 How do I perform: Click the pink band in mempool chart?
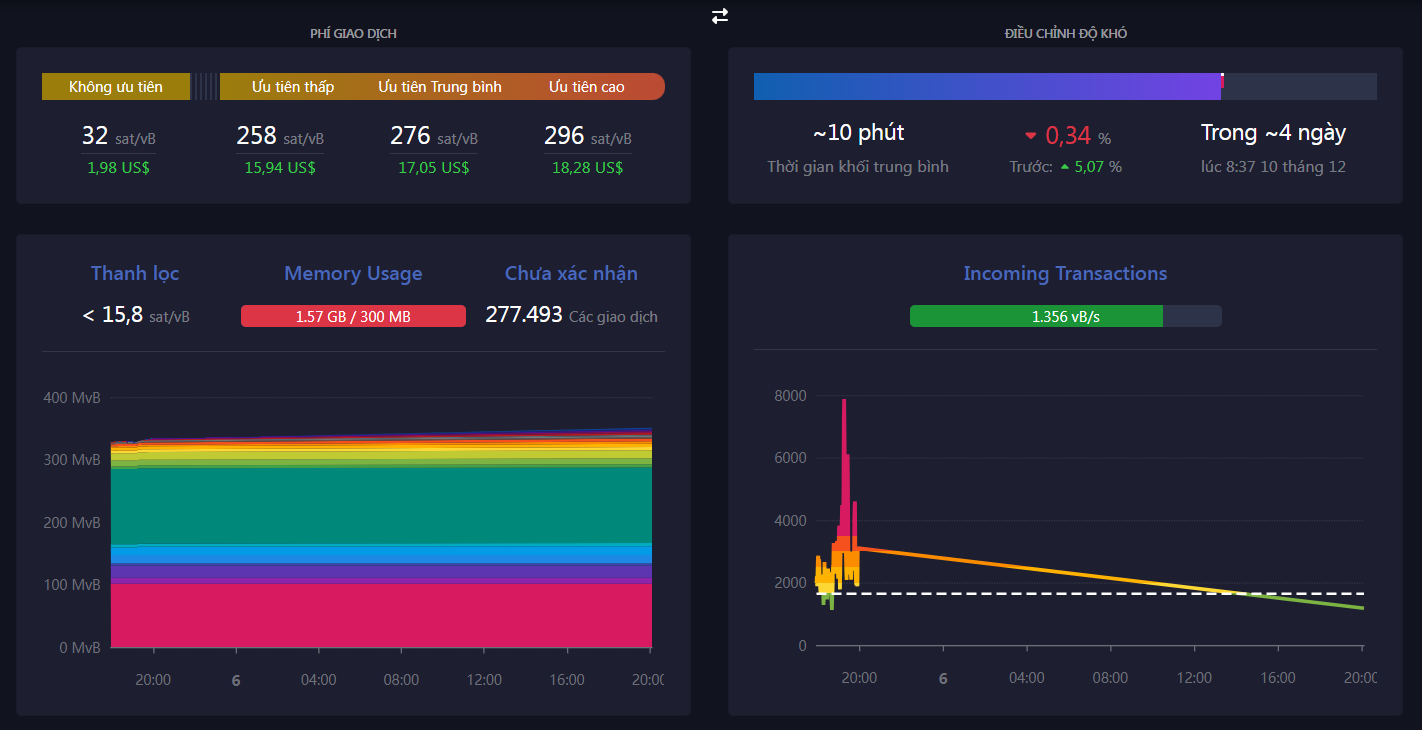381,615
